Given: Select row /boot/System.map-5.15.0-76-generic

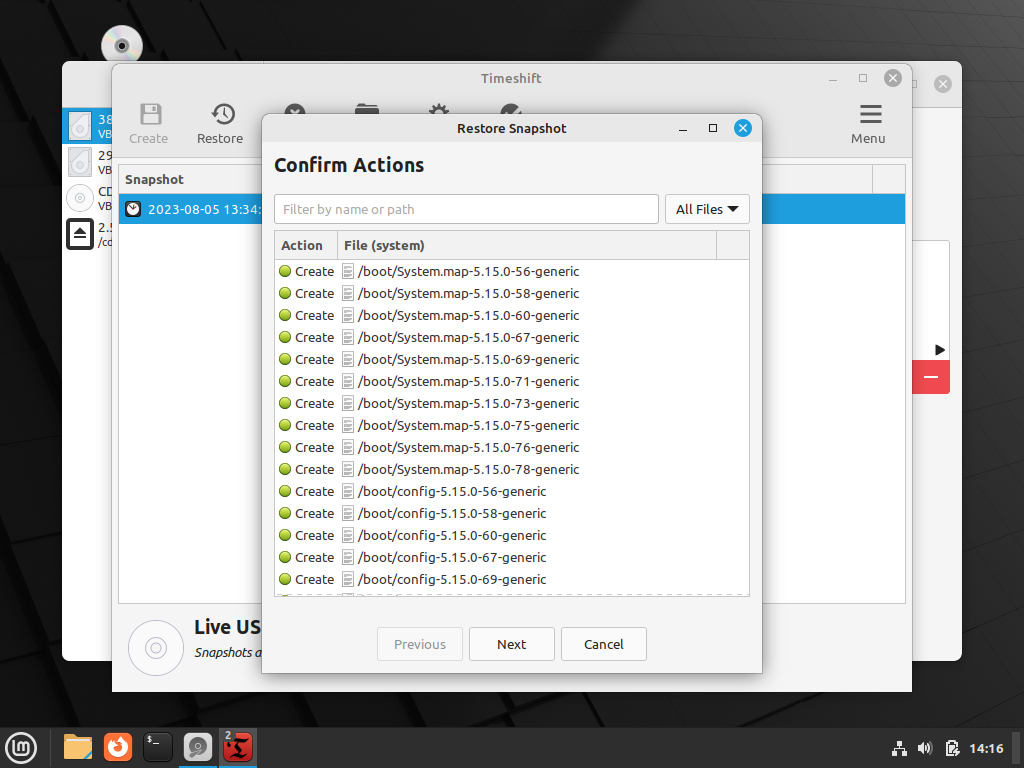Looking at the screenshot, I should 511,447.
